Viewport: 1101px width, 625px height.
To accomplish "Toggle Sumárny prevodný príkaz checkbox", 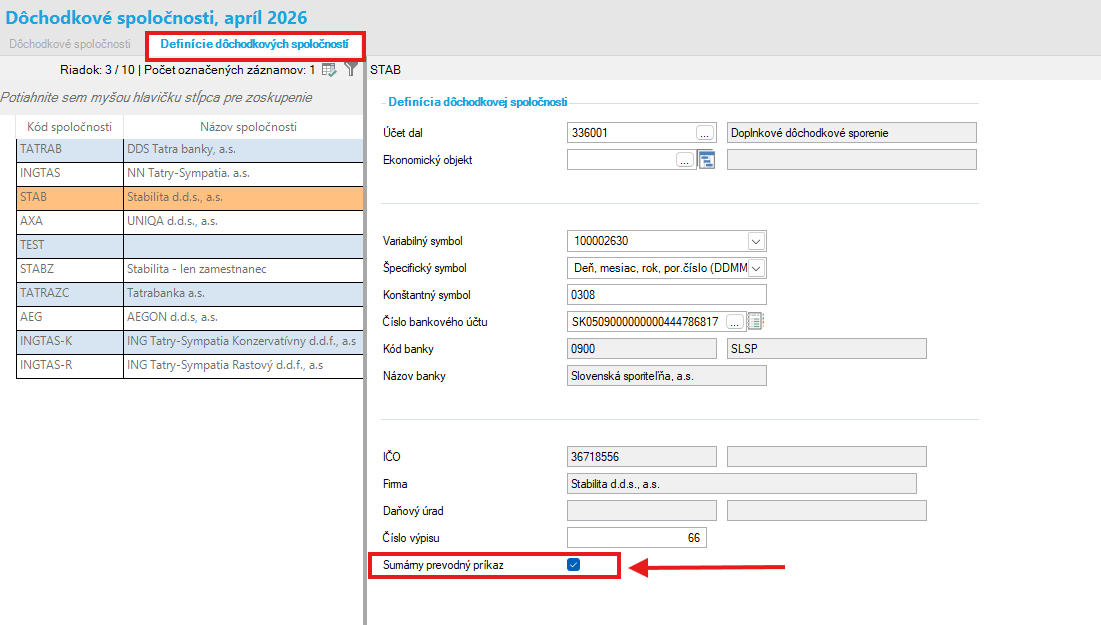I will click(x=574, y=565).
